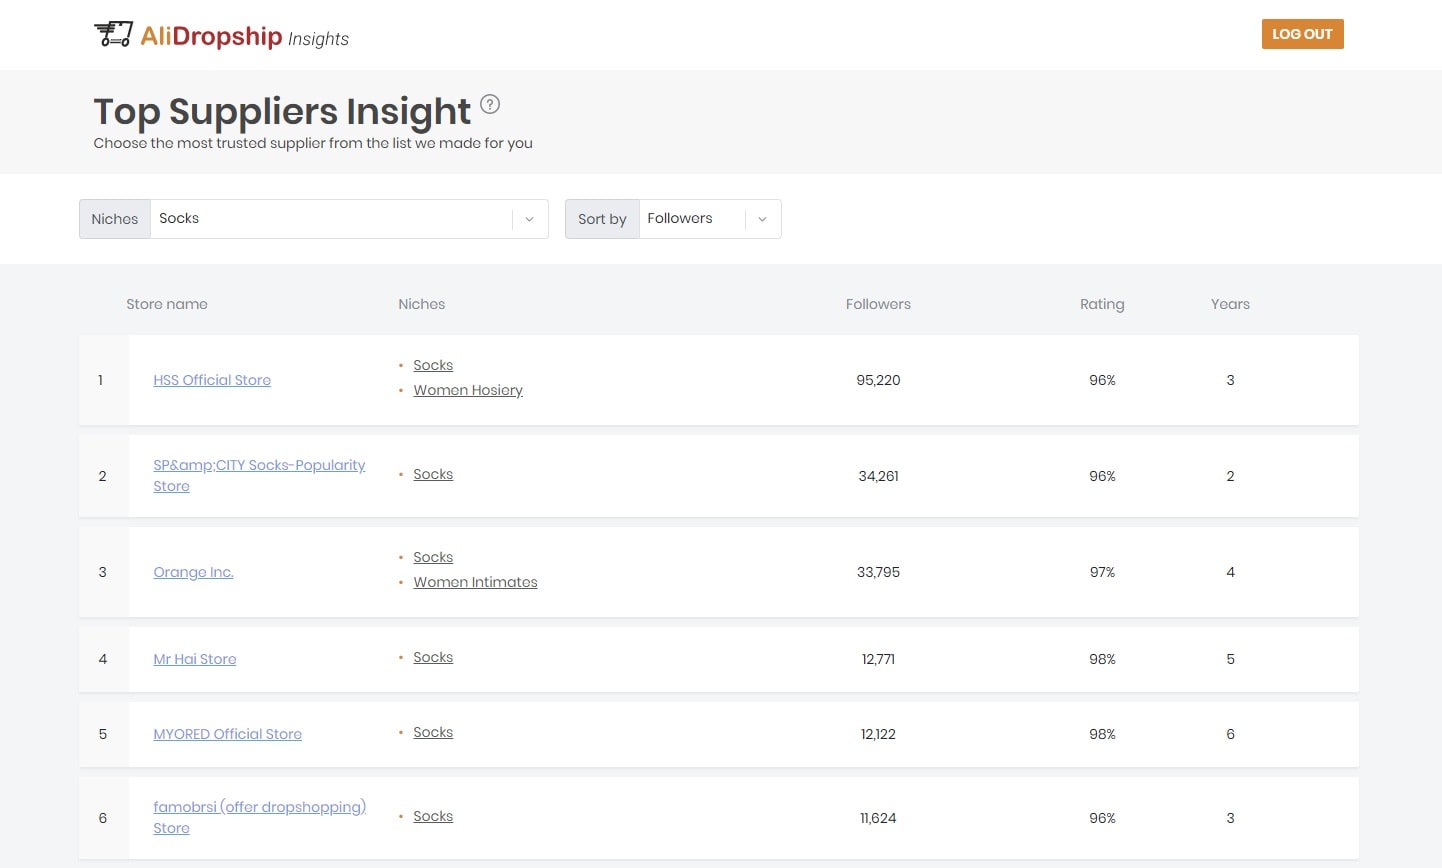Click the AliDropship Insights brand text
This screenshot has width=1442, height=868.
coord(244,37)
